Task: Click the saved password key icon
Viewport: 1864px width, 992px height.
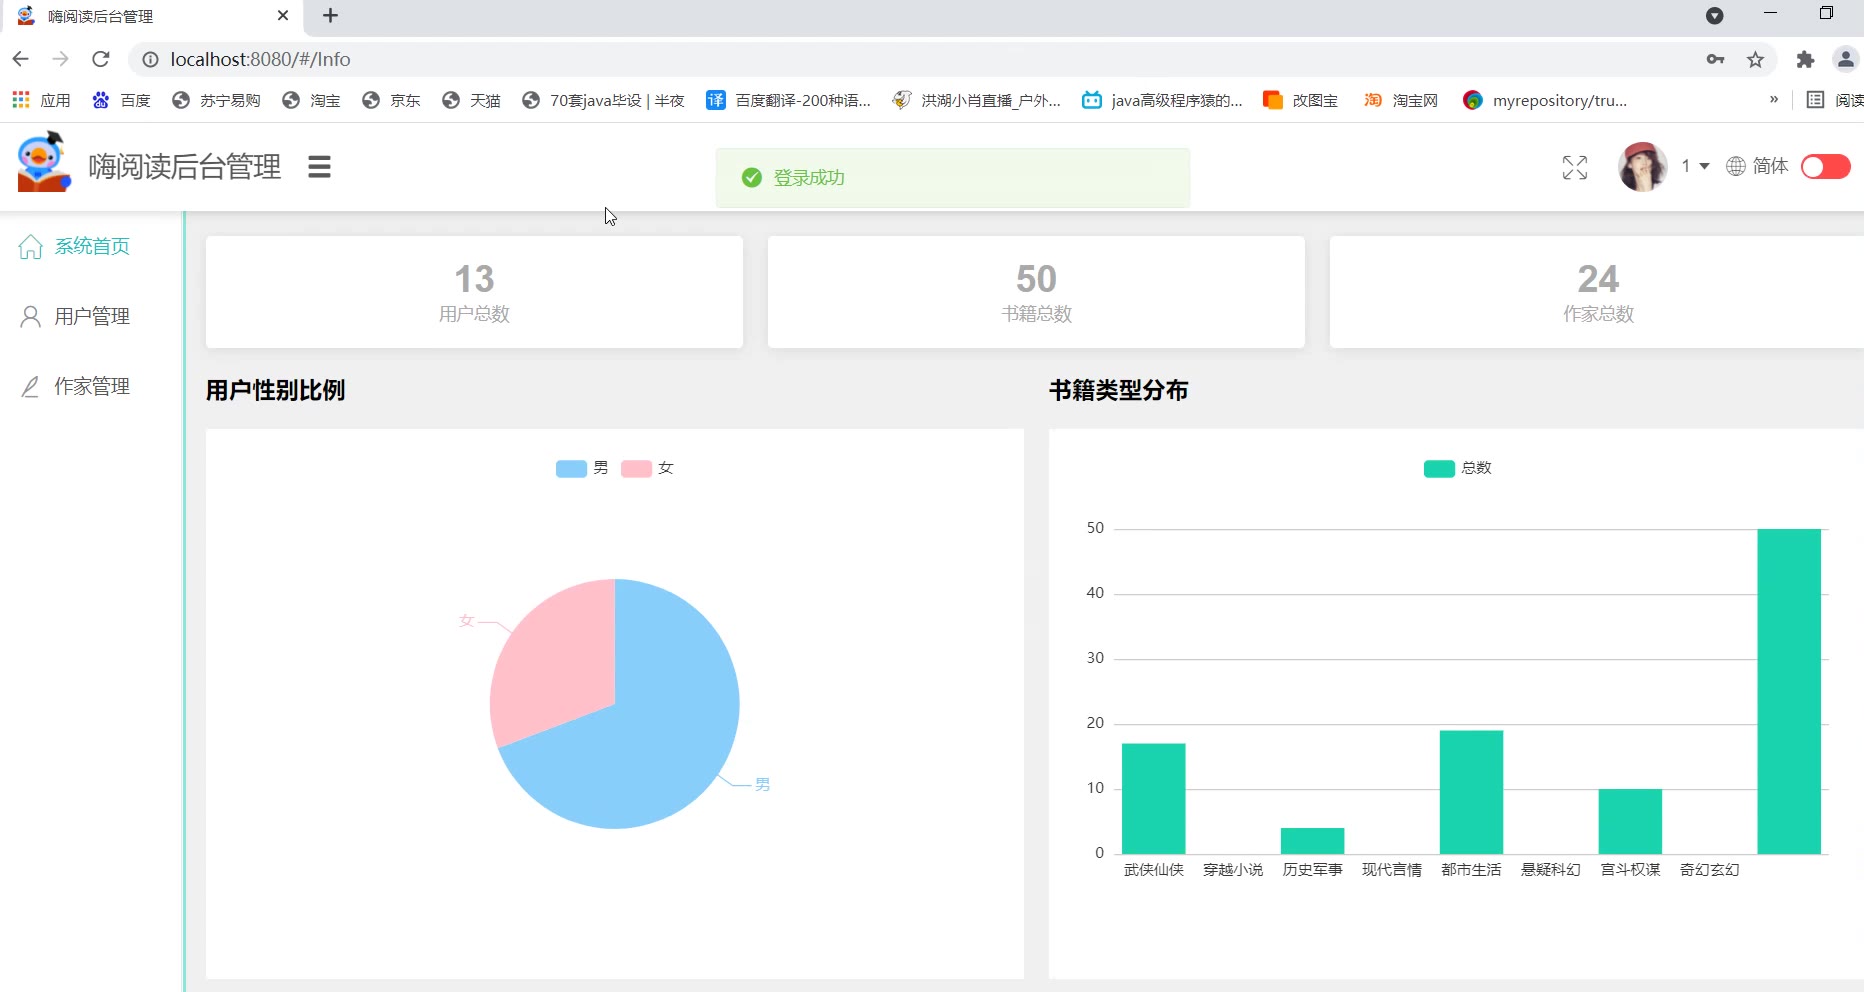Action: point(1715,60)
